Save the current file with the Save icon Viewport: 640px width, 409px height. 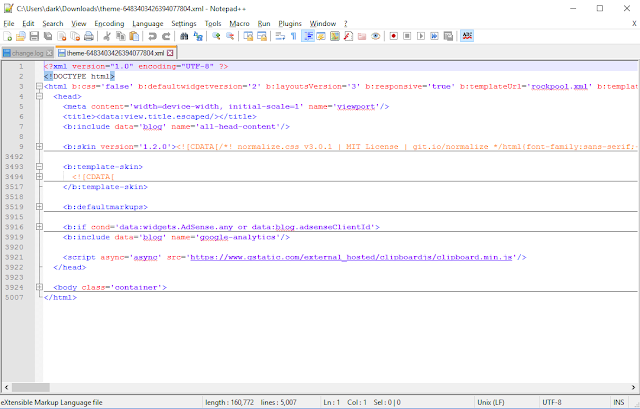(34, 36)
